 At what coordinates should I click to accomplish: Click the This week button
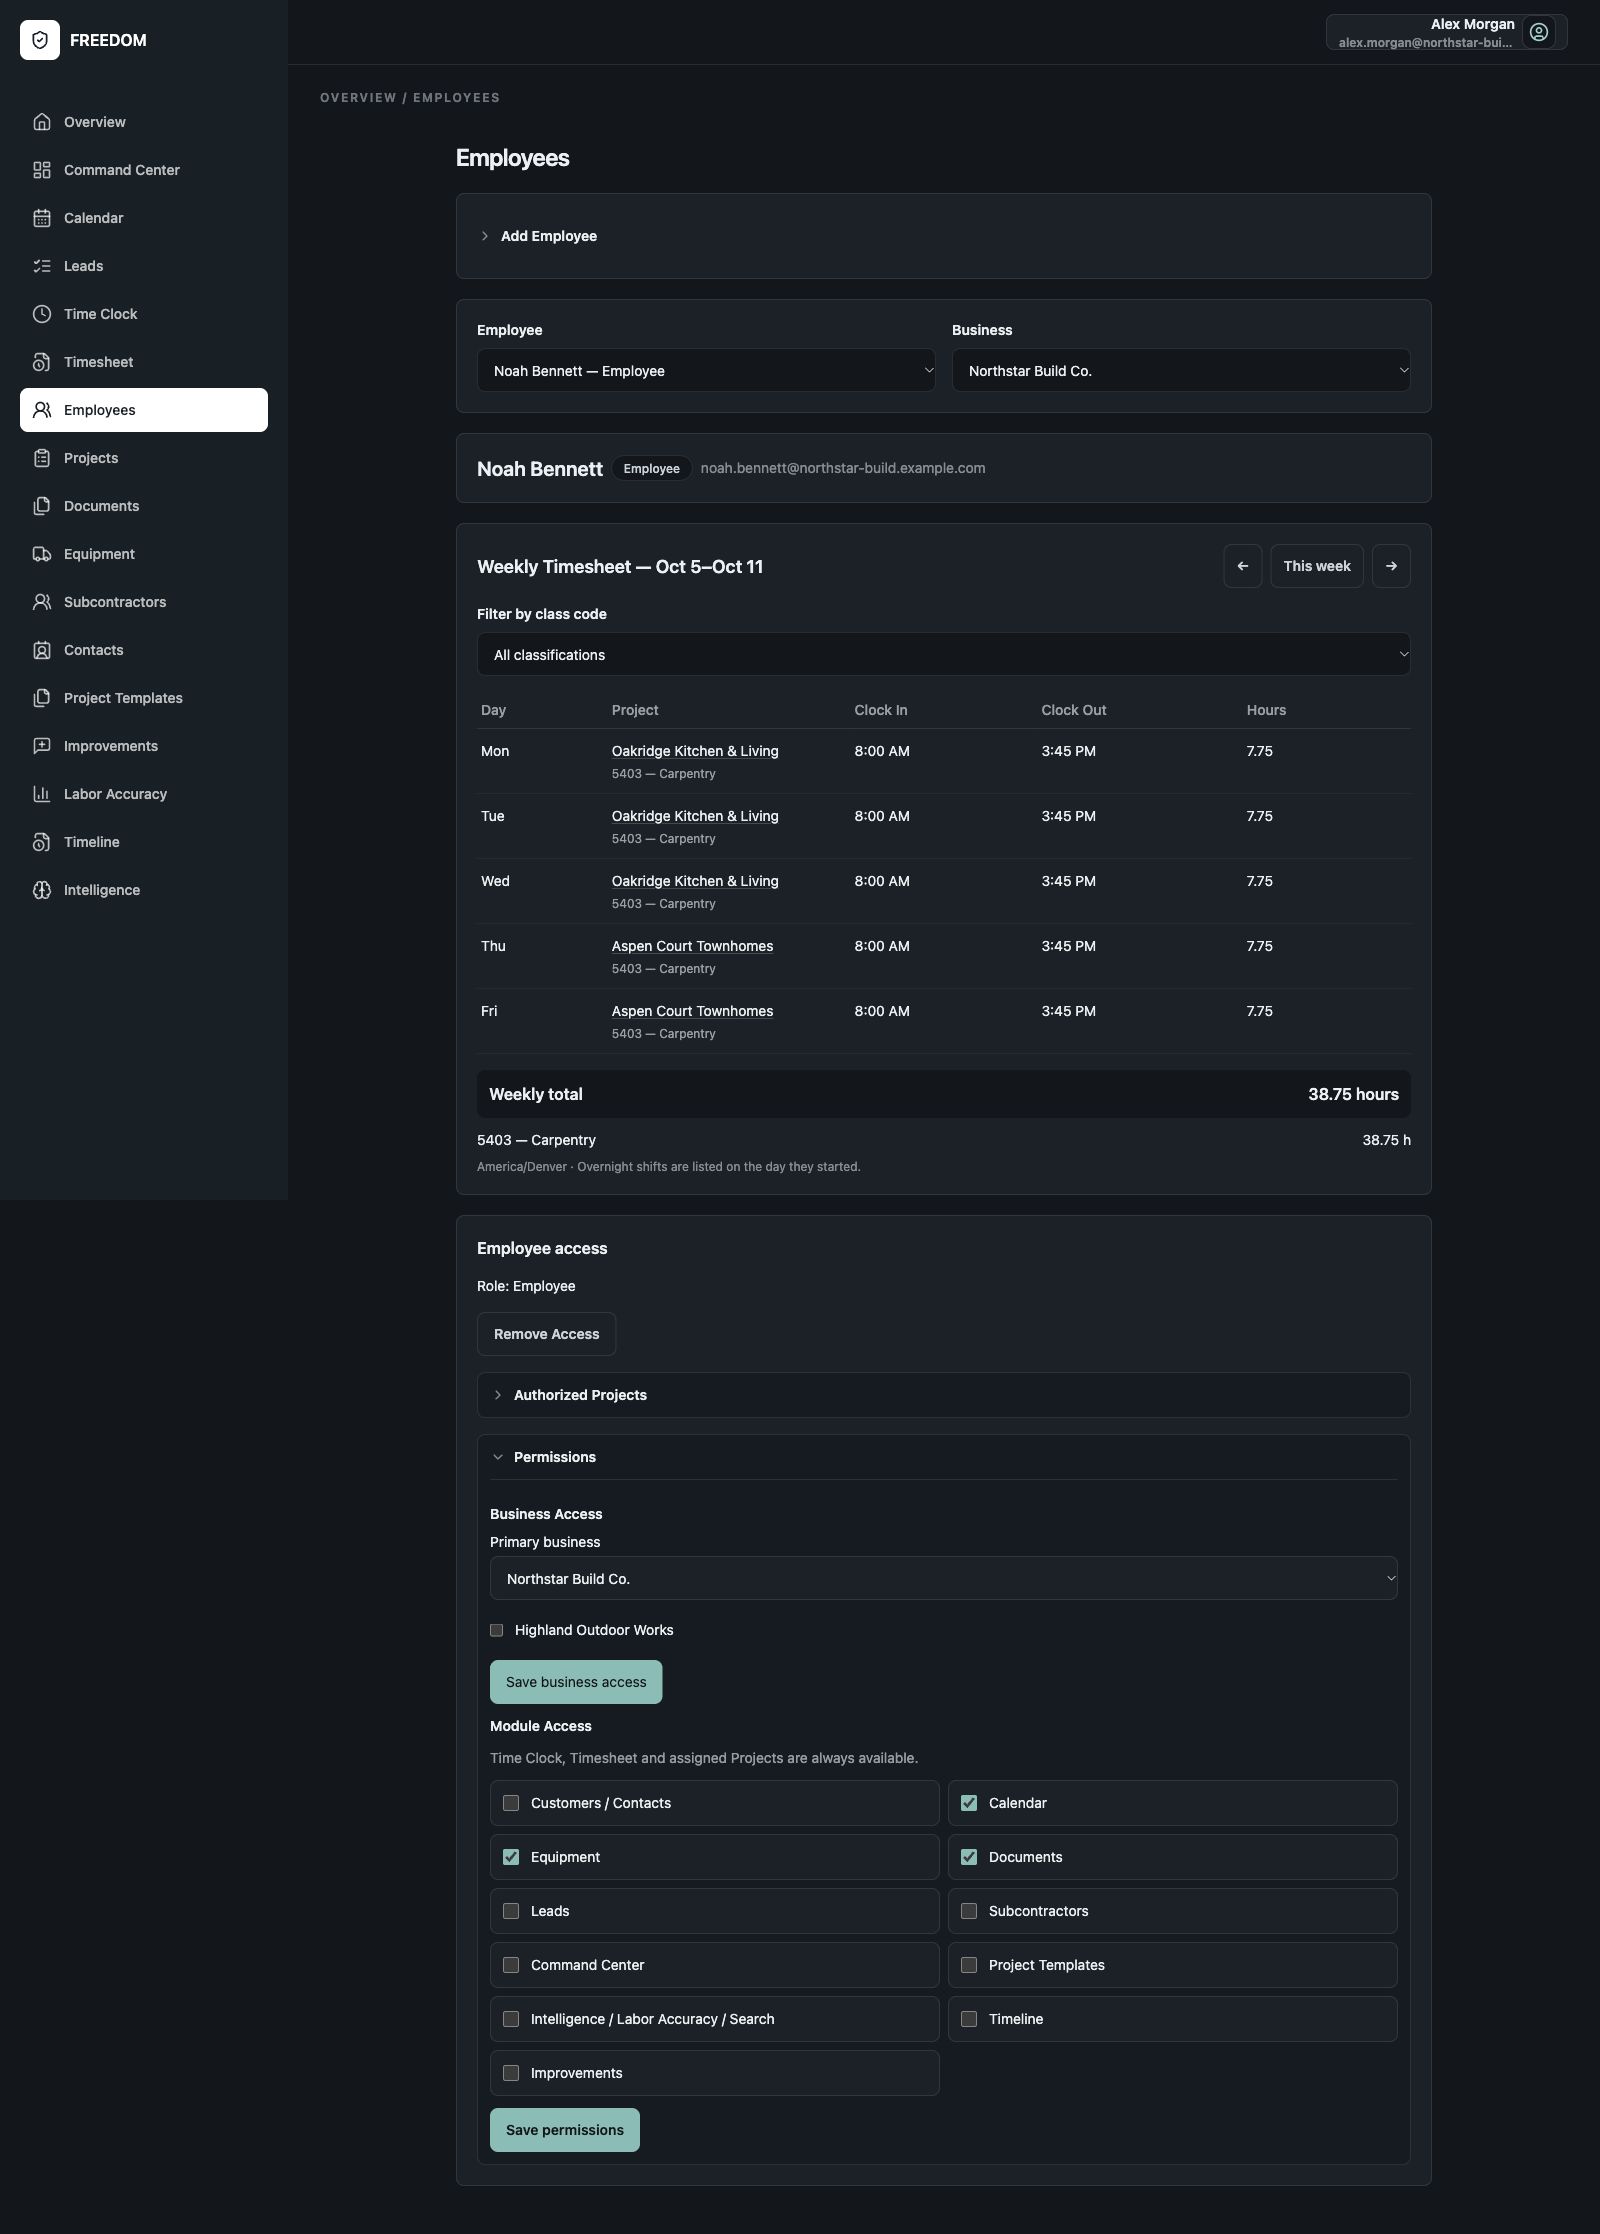1317,566
